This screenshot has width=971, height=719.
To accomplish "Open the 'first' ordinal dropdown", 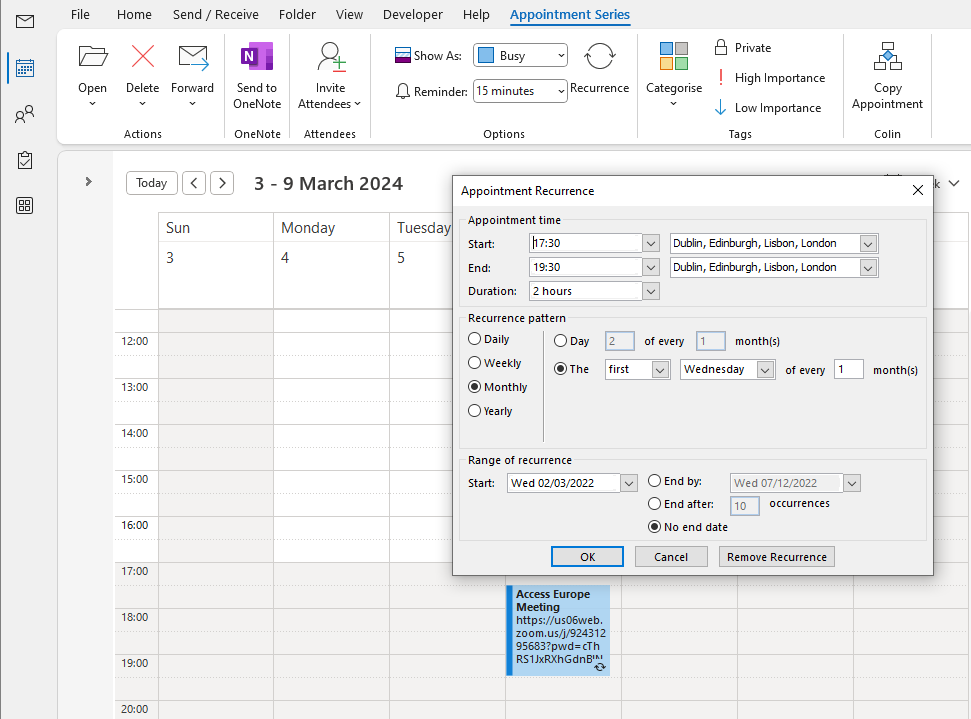I will click(661, 370).
